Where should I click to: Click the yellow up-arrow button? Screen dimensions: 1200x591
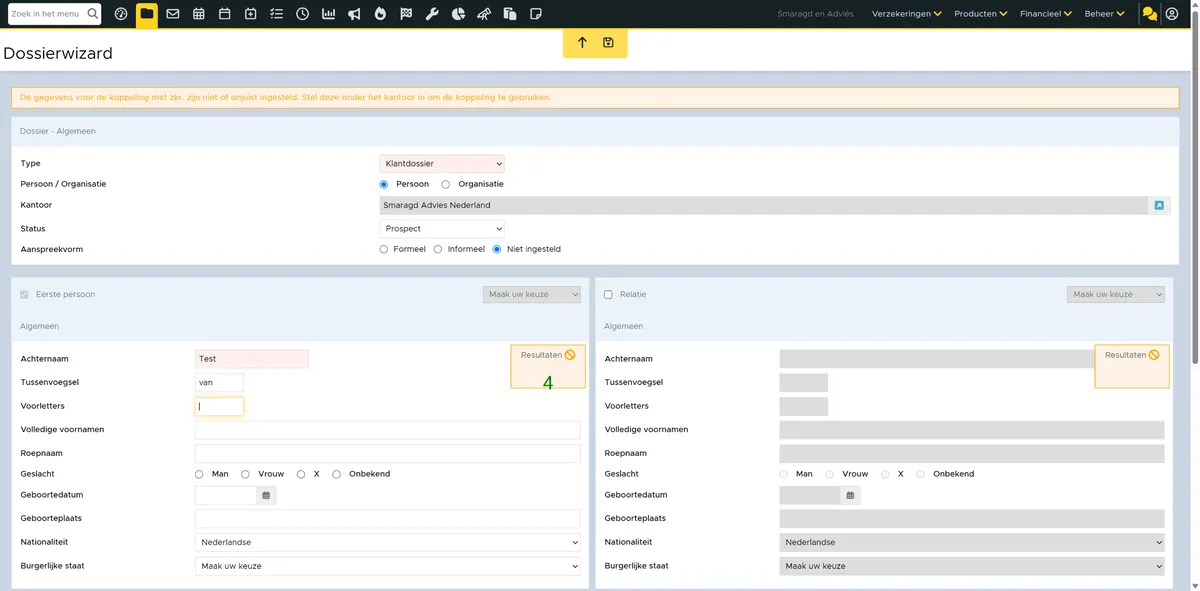point(582,43)
